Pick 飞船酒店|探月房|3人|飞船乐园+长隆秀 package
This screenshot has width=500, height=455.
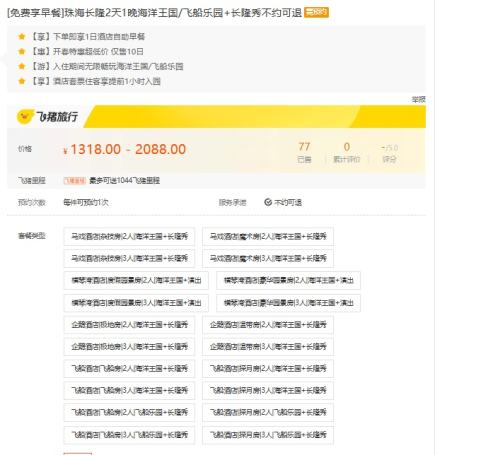click(x=268, y=435)
